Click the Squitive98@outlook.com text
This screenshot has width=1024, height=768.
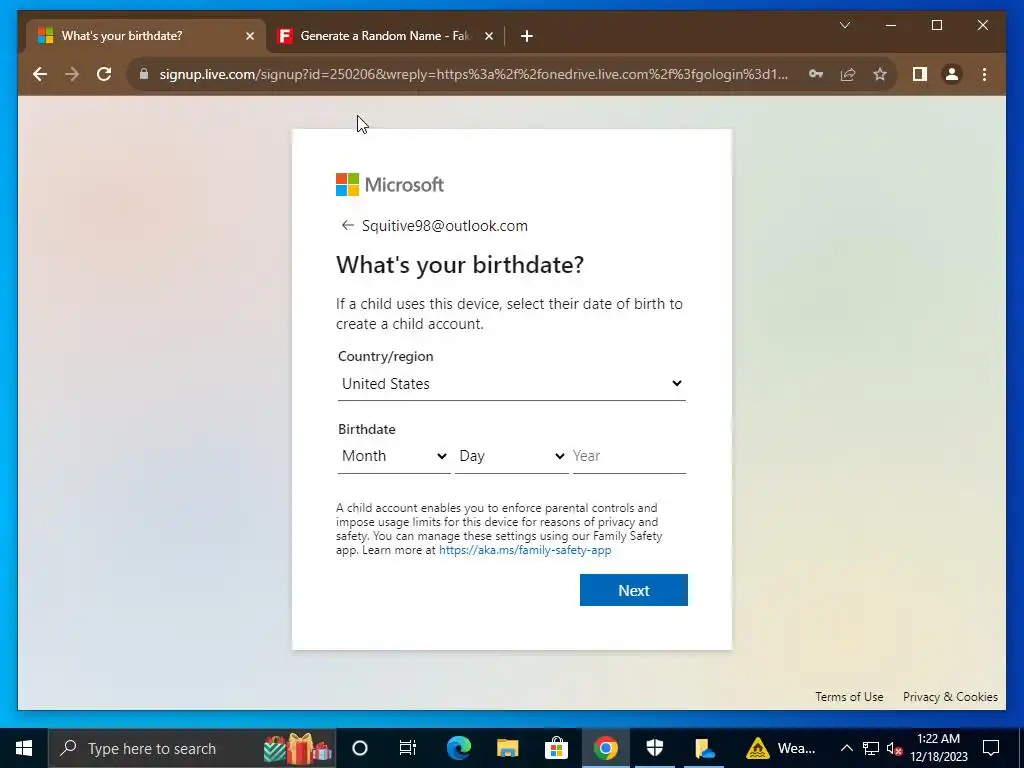pyautogui.click(x=445, y=226)
